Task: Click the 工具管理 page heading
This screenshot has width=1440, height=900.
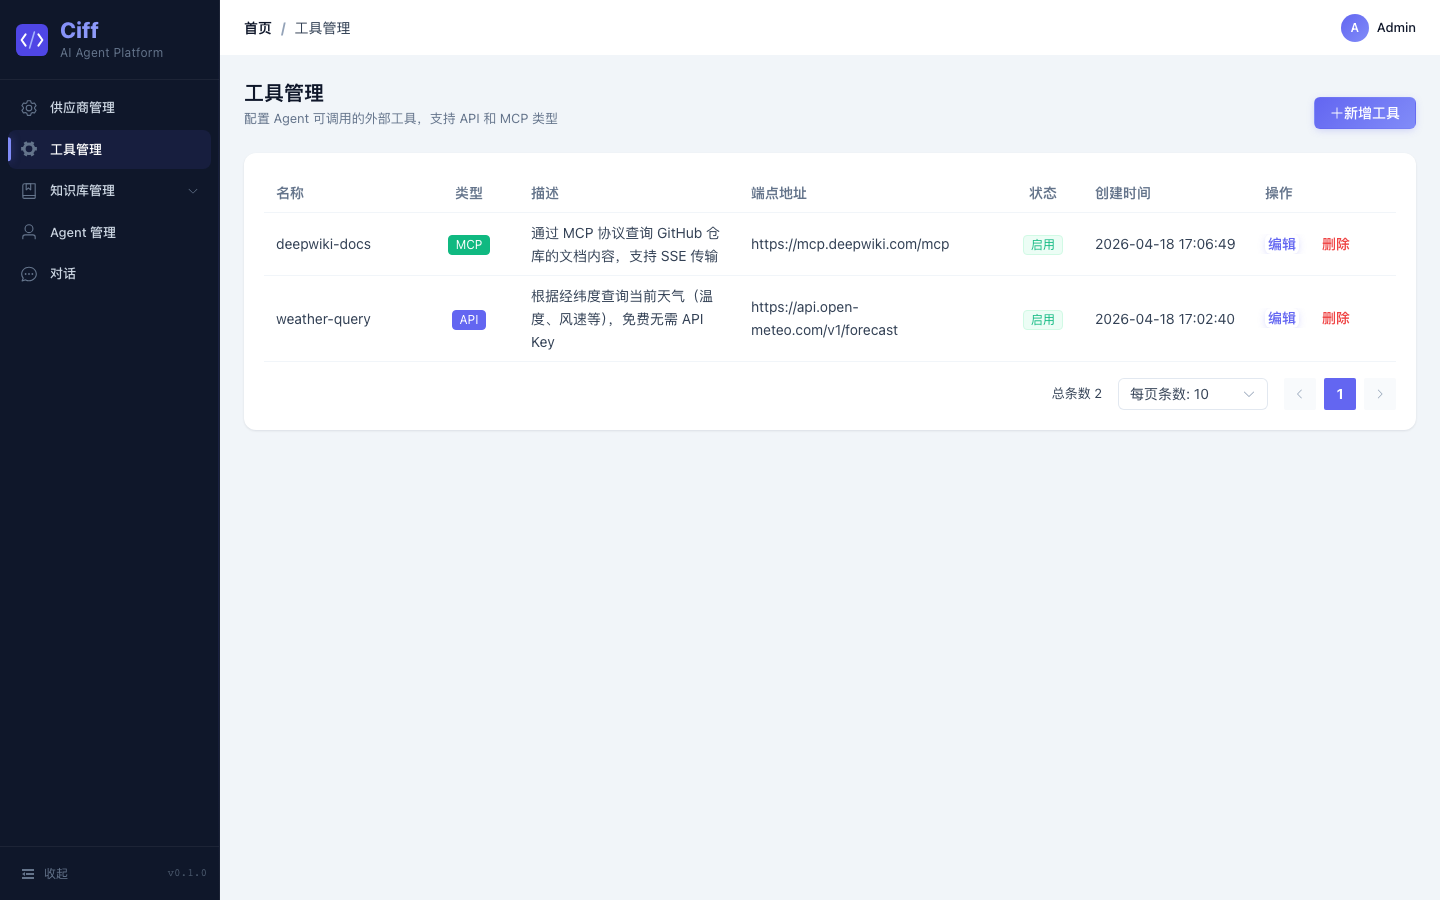Action: [284, 93]
